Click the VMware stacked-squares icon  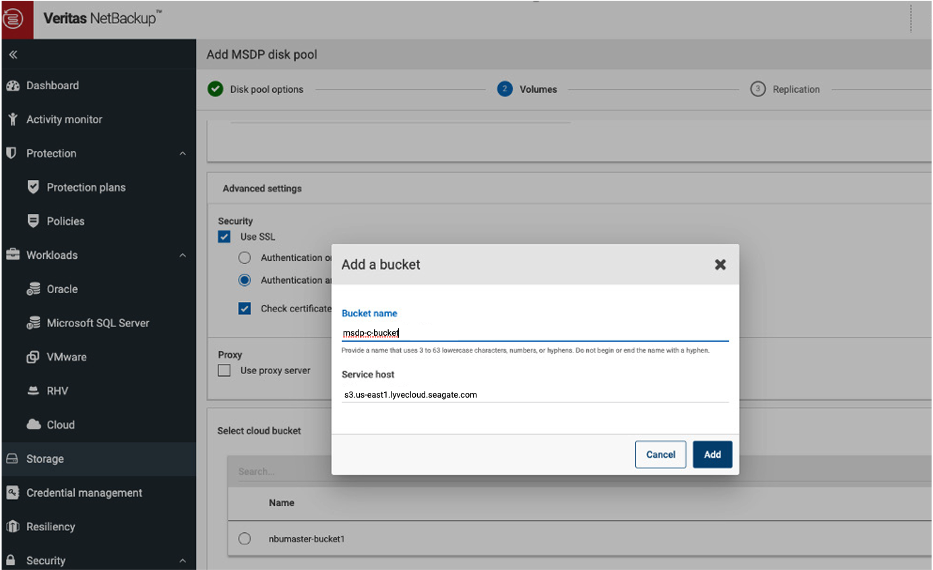click(x=33, y=357)
